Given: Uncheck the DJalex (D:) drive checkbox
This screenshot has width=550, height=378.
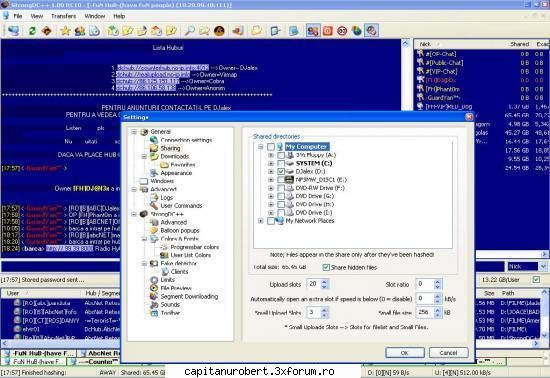Looking at the screenshot, I should (x=281, y=171).
